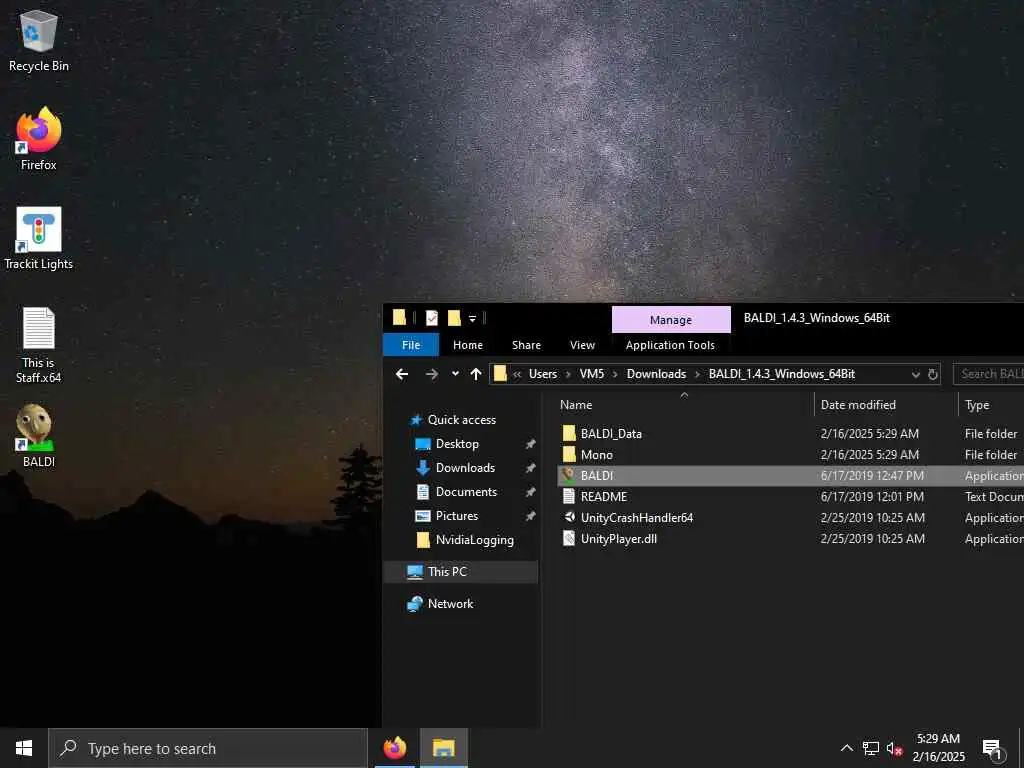1024x768 pixels.
Task: Select the BALDI desktop shortcut icon
Action: tap(39, 436)
